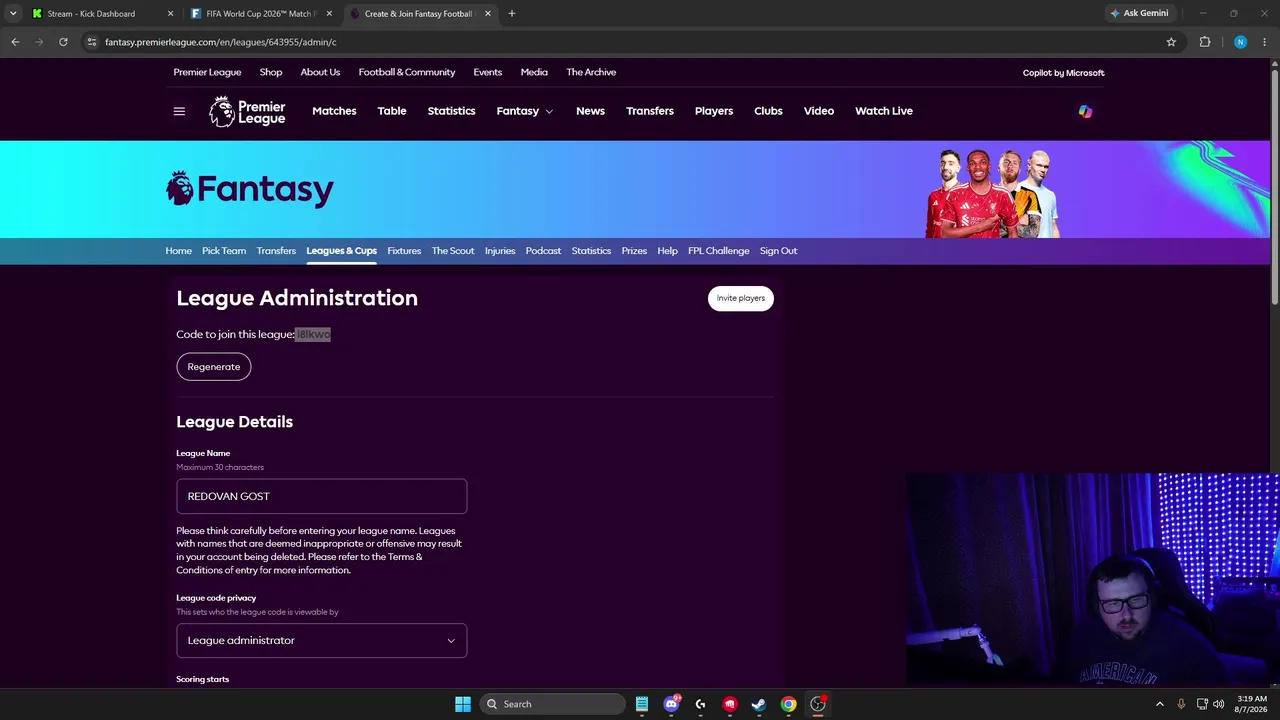Show hidden system tray icons

pyautogui.click(x=1160, y=704)
